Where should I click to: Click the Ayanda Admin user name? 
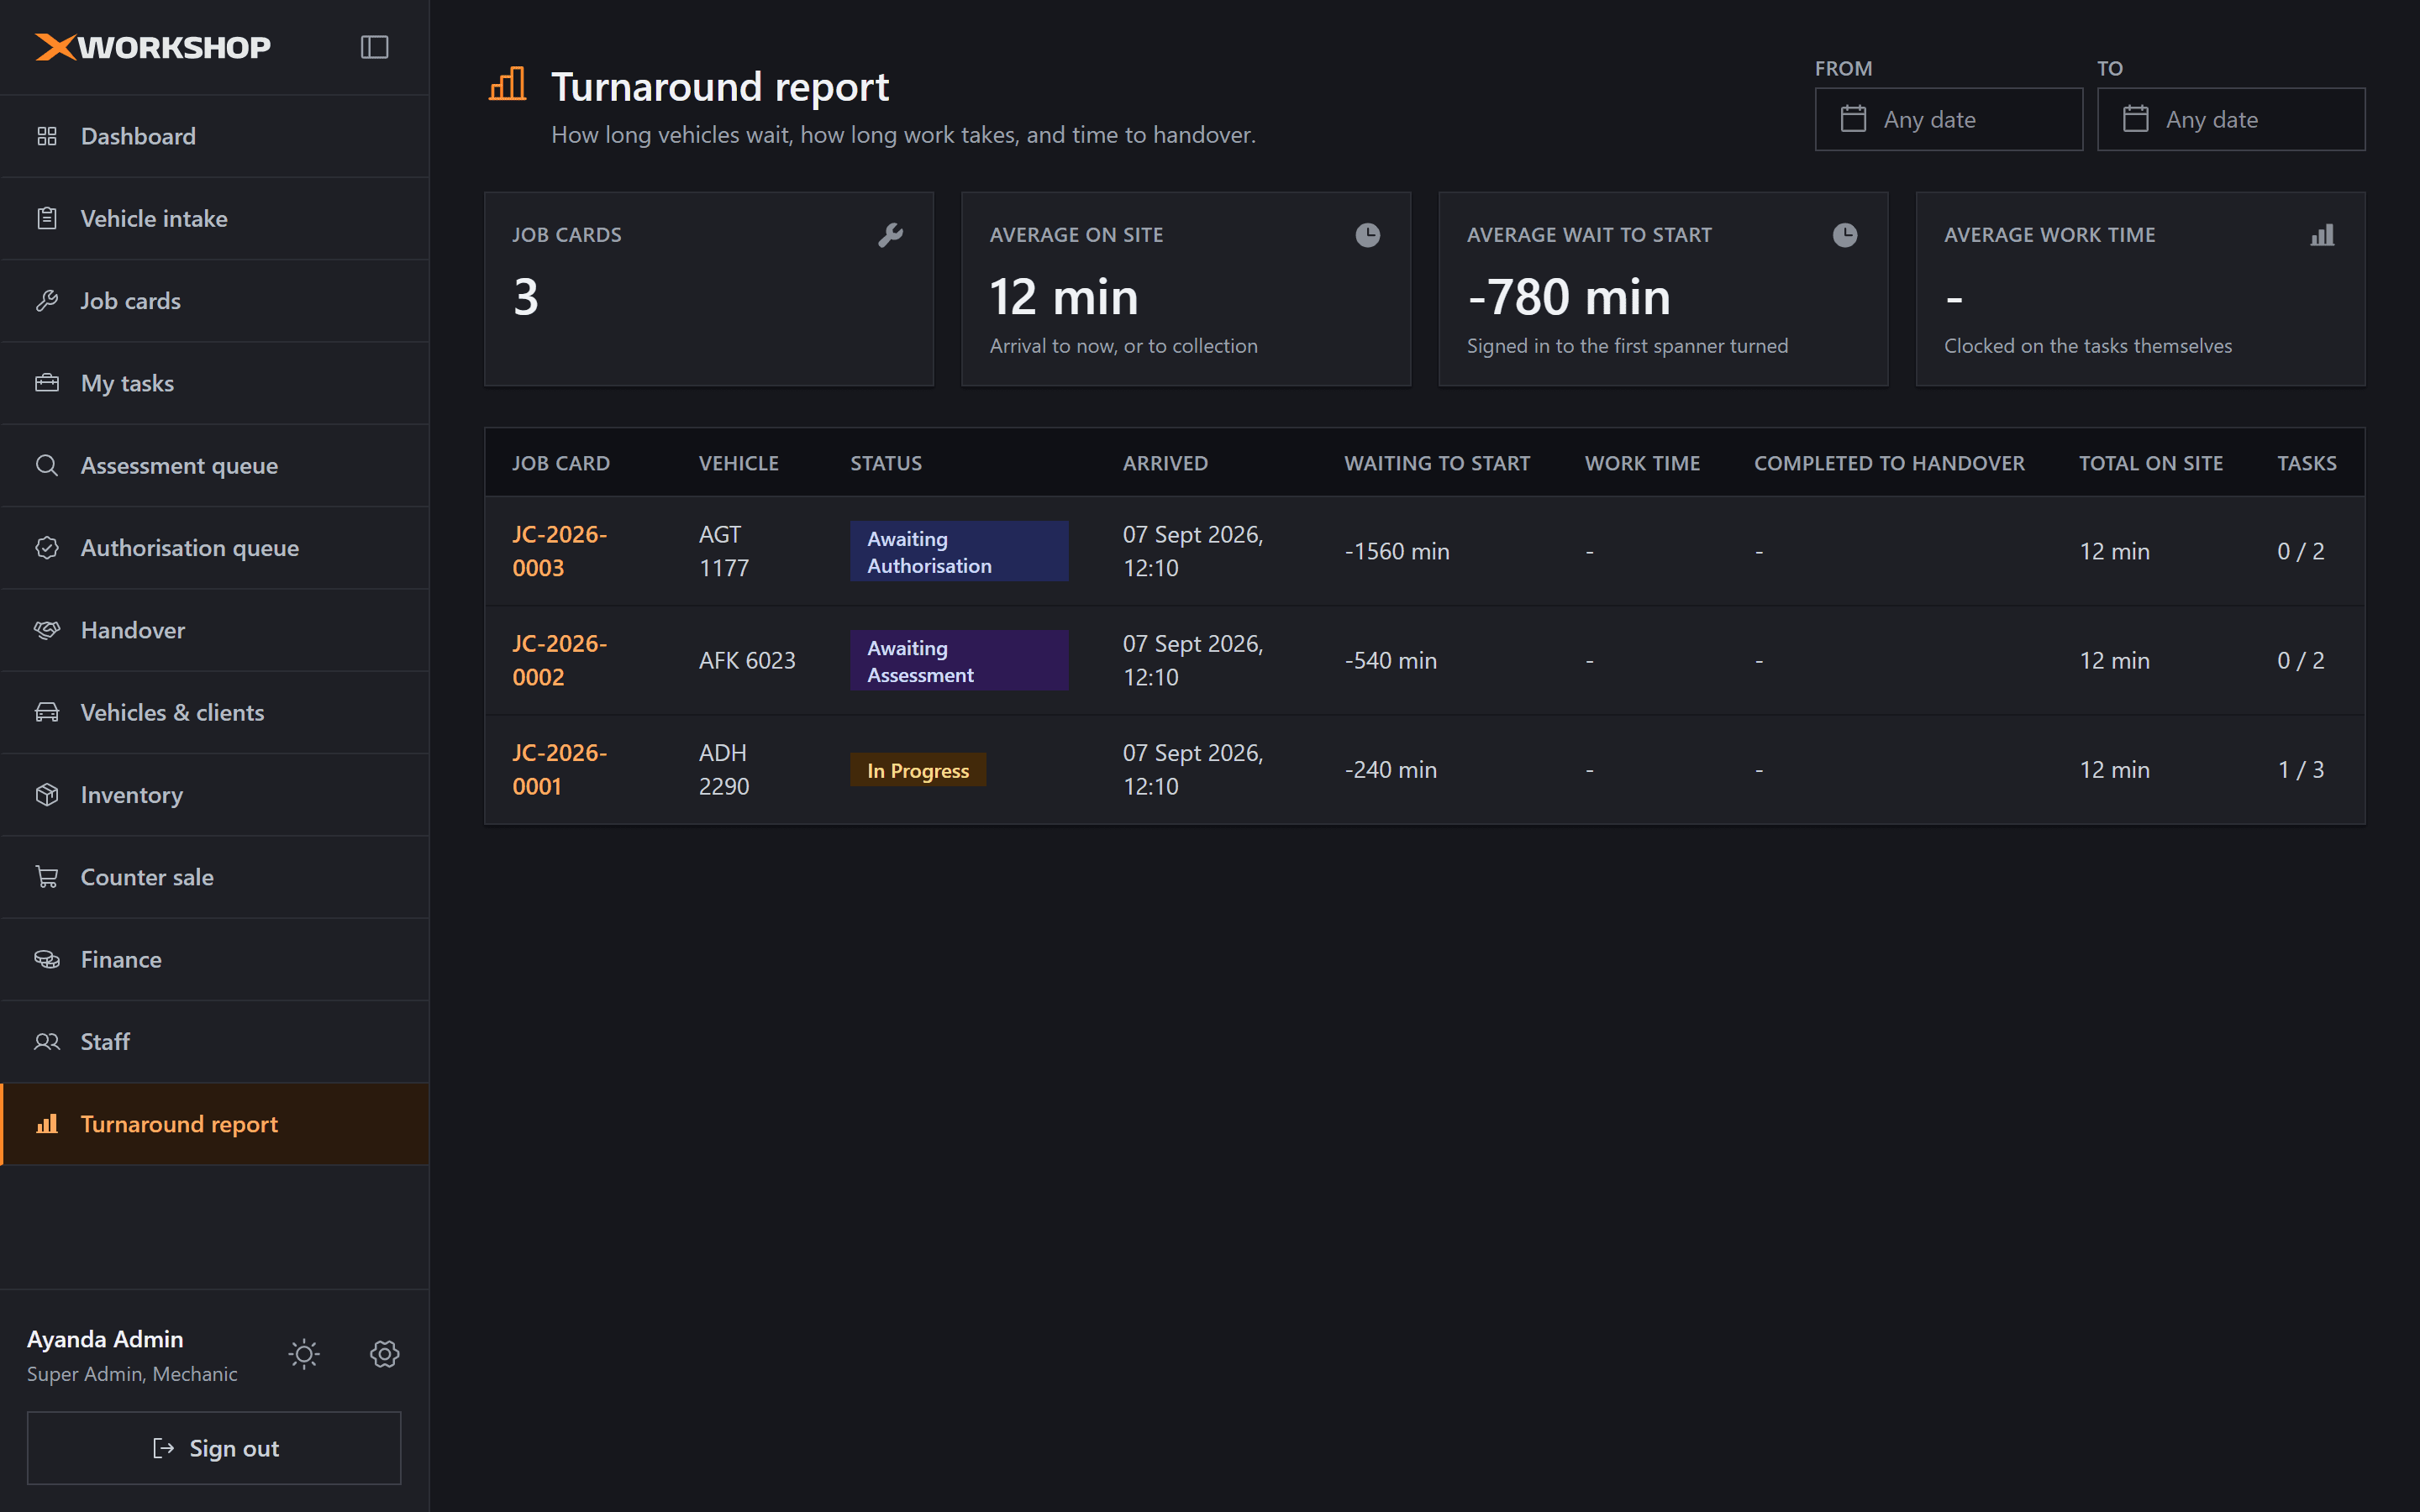(105, 1339)
